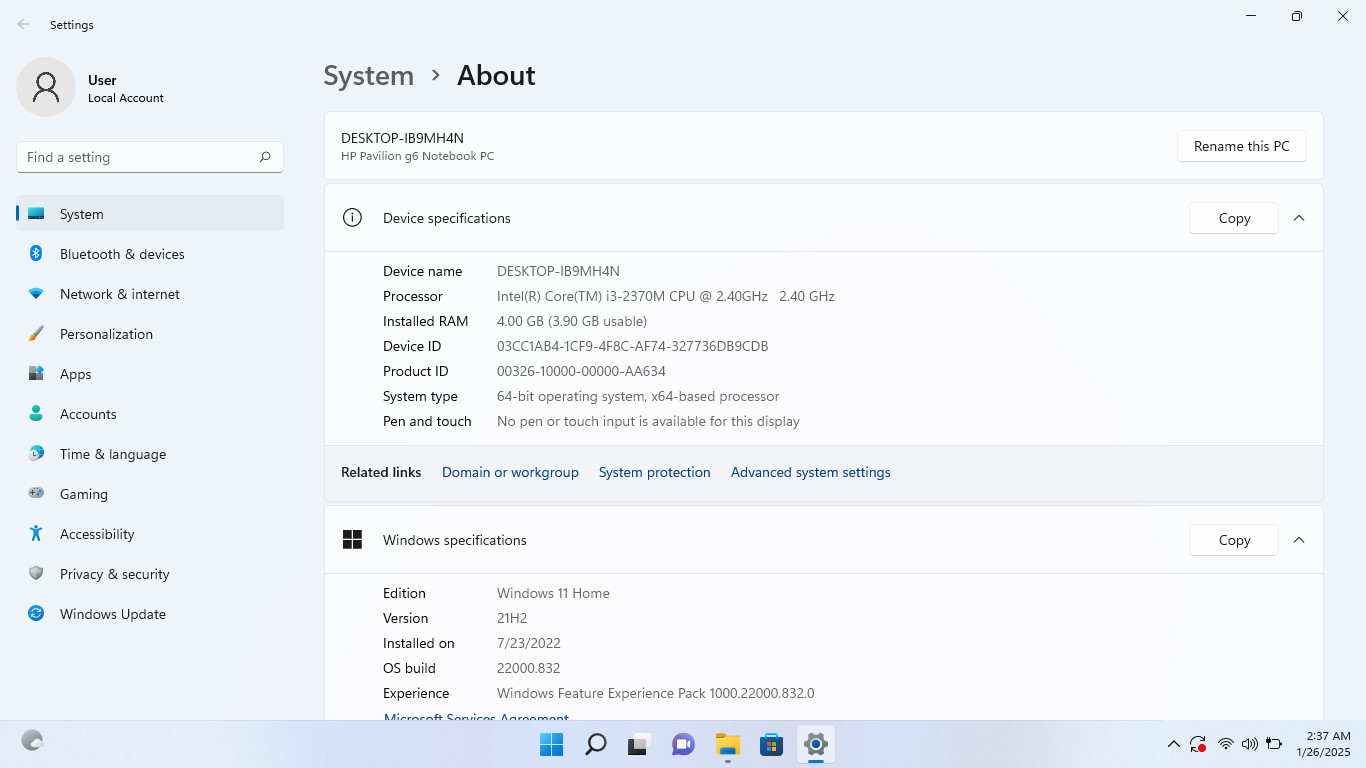The height and width of the screenshot is (768, 1366).
Task: Click Rename this PC button
Action: (1242, 146)
